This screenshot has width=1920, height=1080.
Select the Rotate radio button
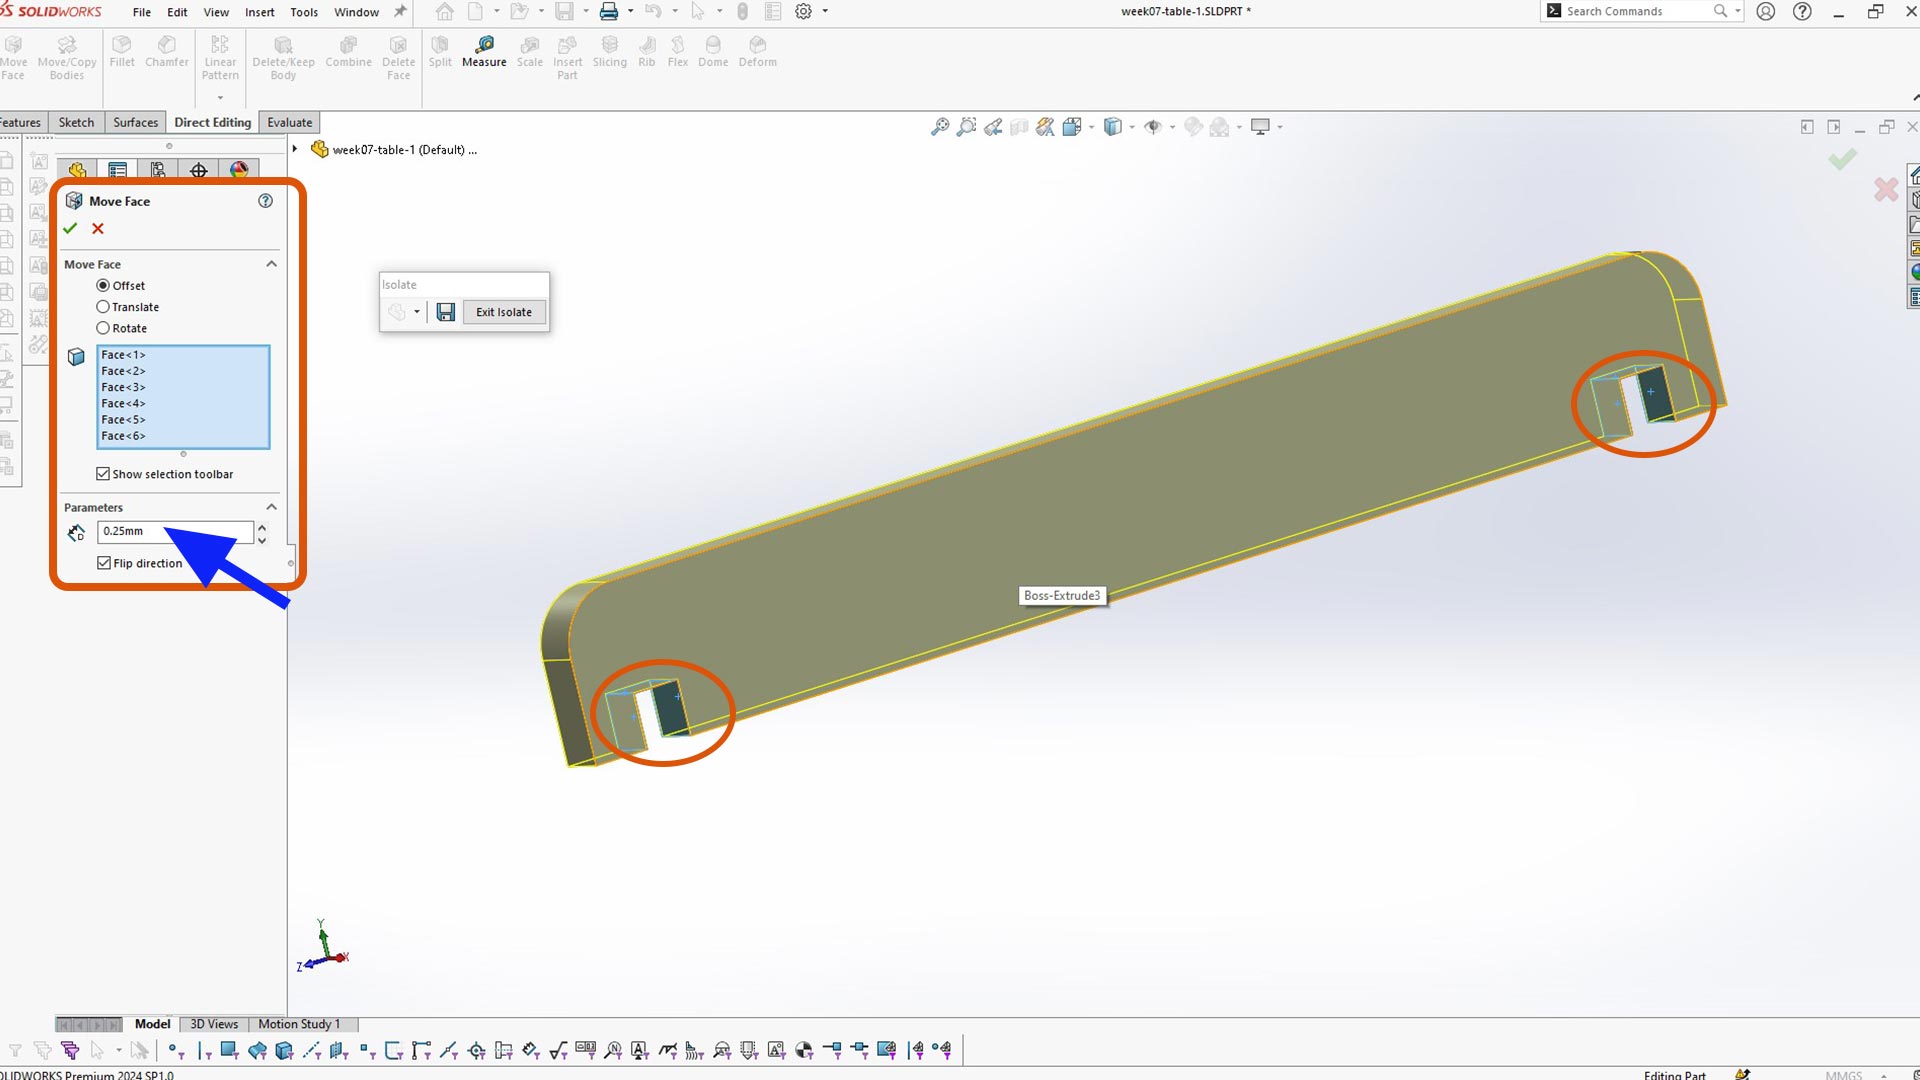point(103,328)
